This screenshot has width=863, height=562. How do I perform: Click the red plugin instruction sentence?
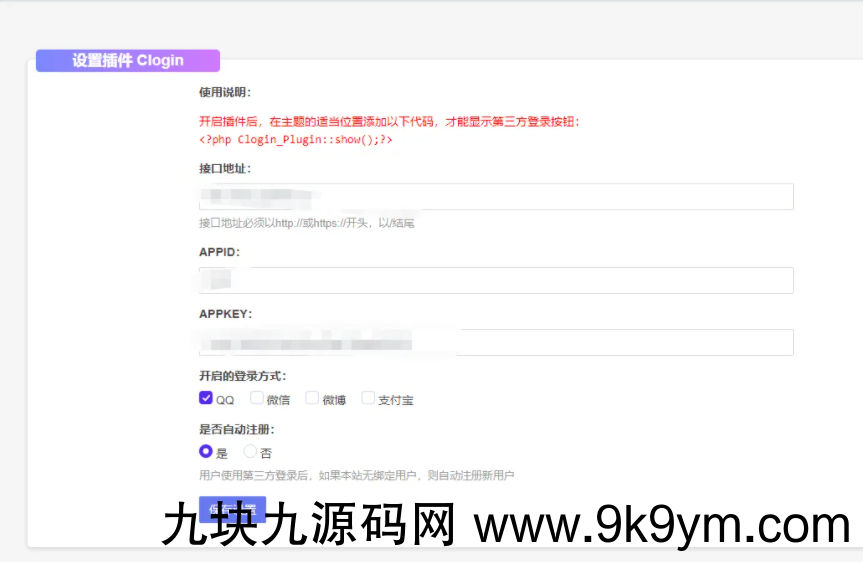[x=389, y=122]
